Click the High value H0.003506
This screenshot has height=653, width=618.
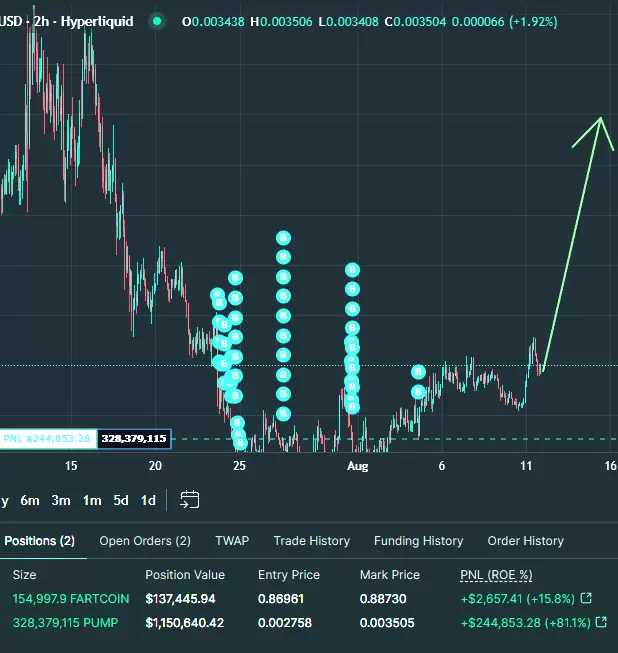click(x=281, y=22)
